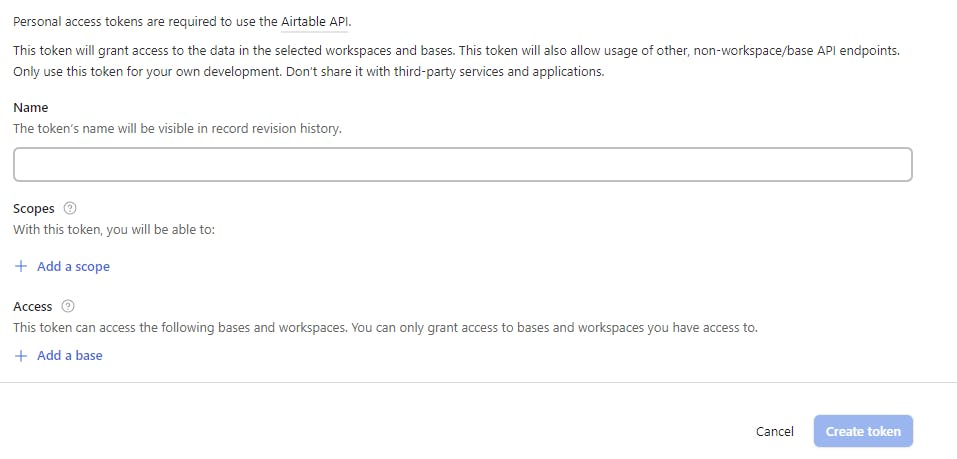Focus the token Name text field
Image resolution: width=957 pixels, height=459 pixels.
point(463,164)
